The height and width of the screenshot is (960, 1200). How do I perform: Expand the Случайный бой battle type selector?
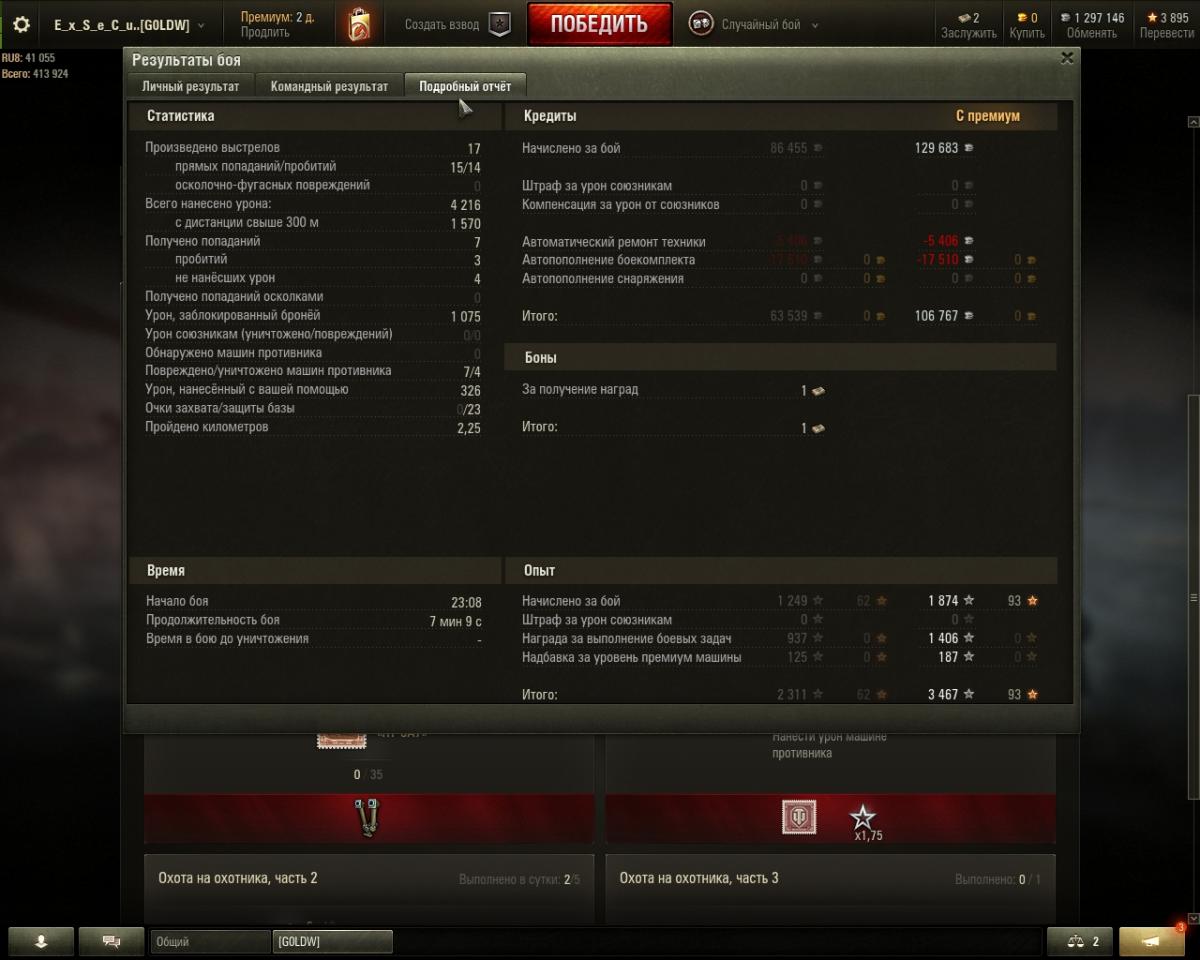tap(814, 26)
